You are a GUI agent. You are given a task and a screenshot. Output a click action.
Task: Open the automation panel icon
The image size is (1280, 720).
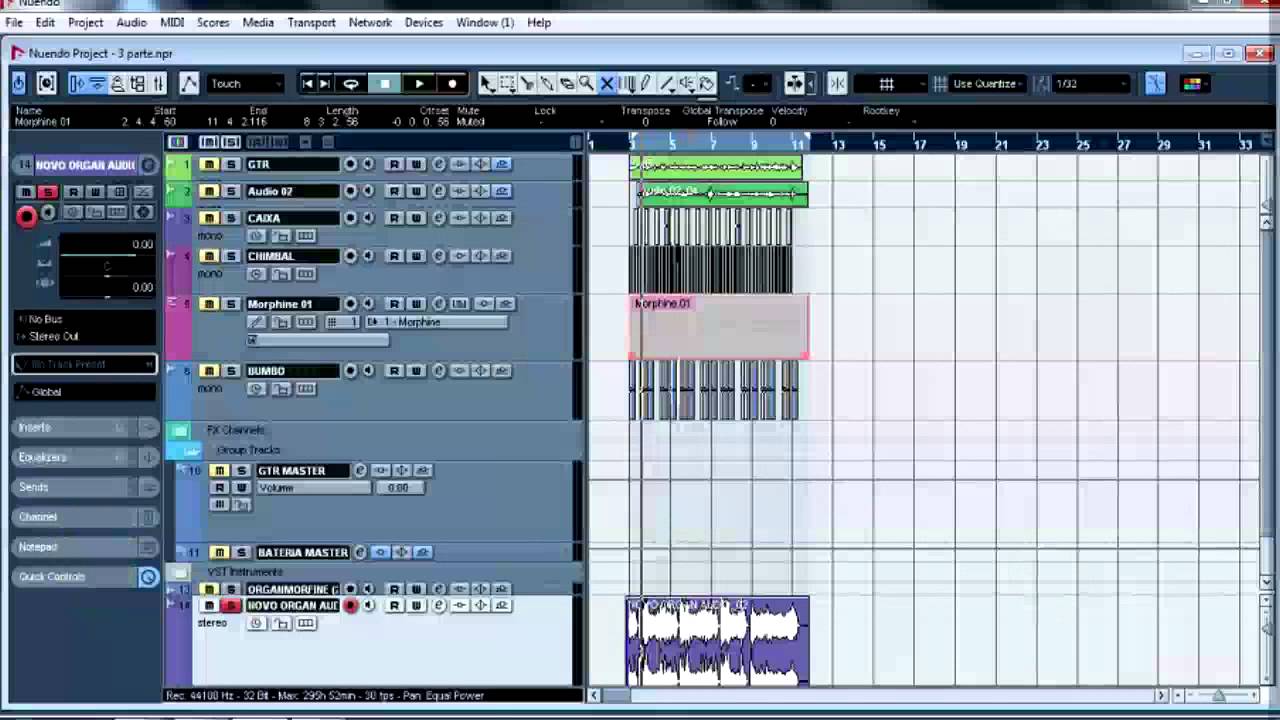coord(189,84)
